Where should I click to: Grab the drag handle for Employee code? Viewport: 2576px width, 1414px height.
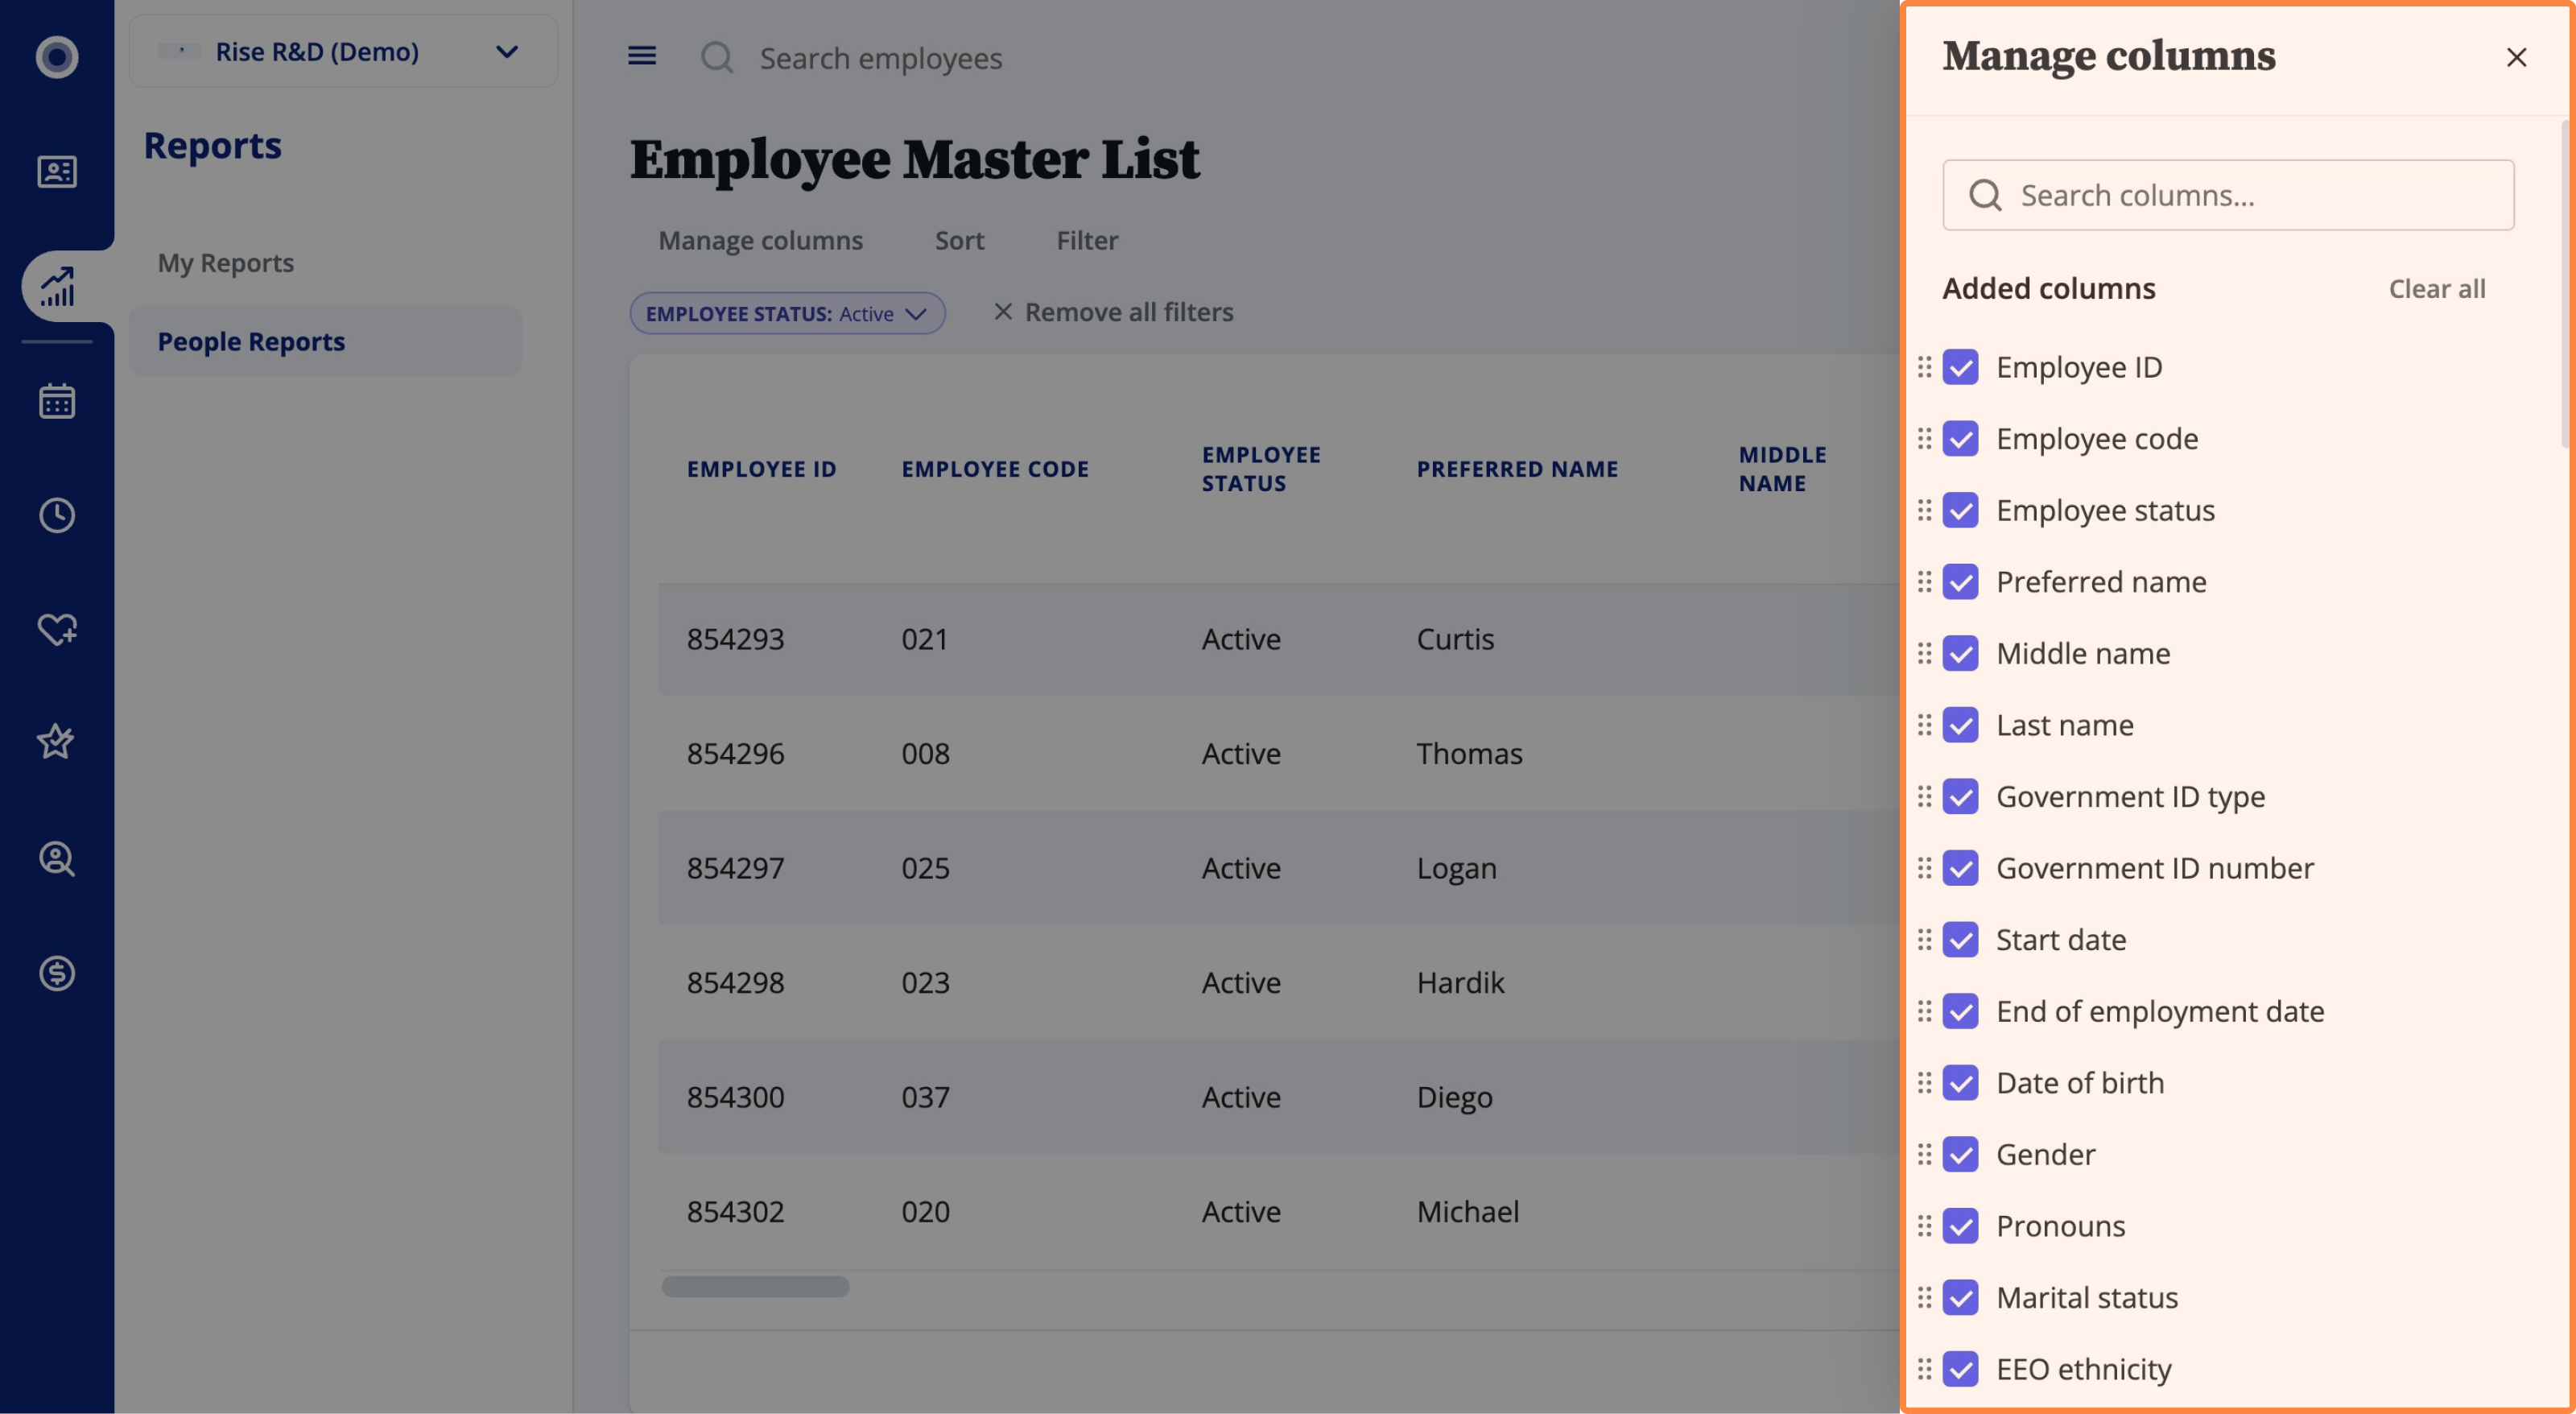(x=1924, y=438)
